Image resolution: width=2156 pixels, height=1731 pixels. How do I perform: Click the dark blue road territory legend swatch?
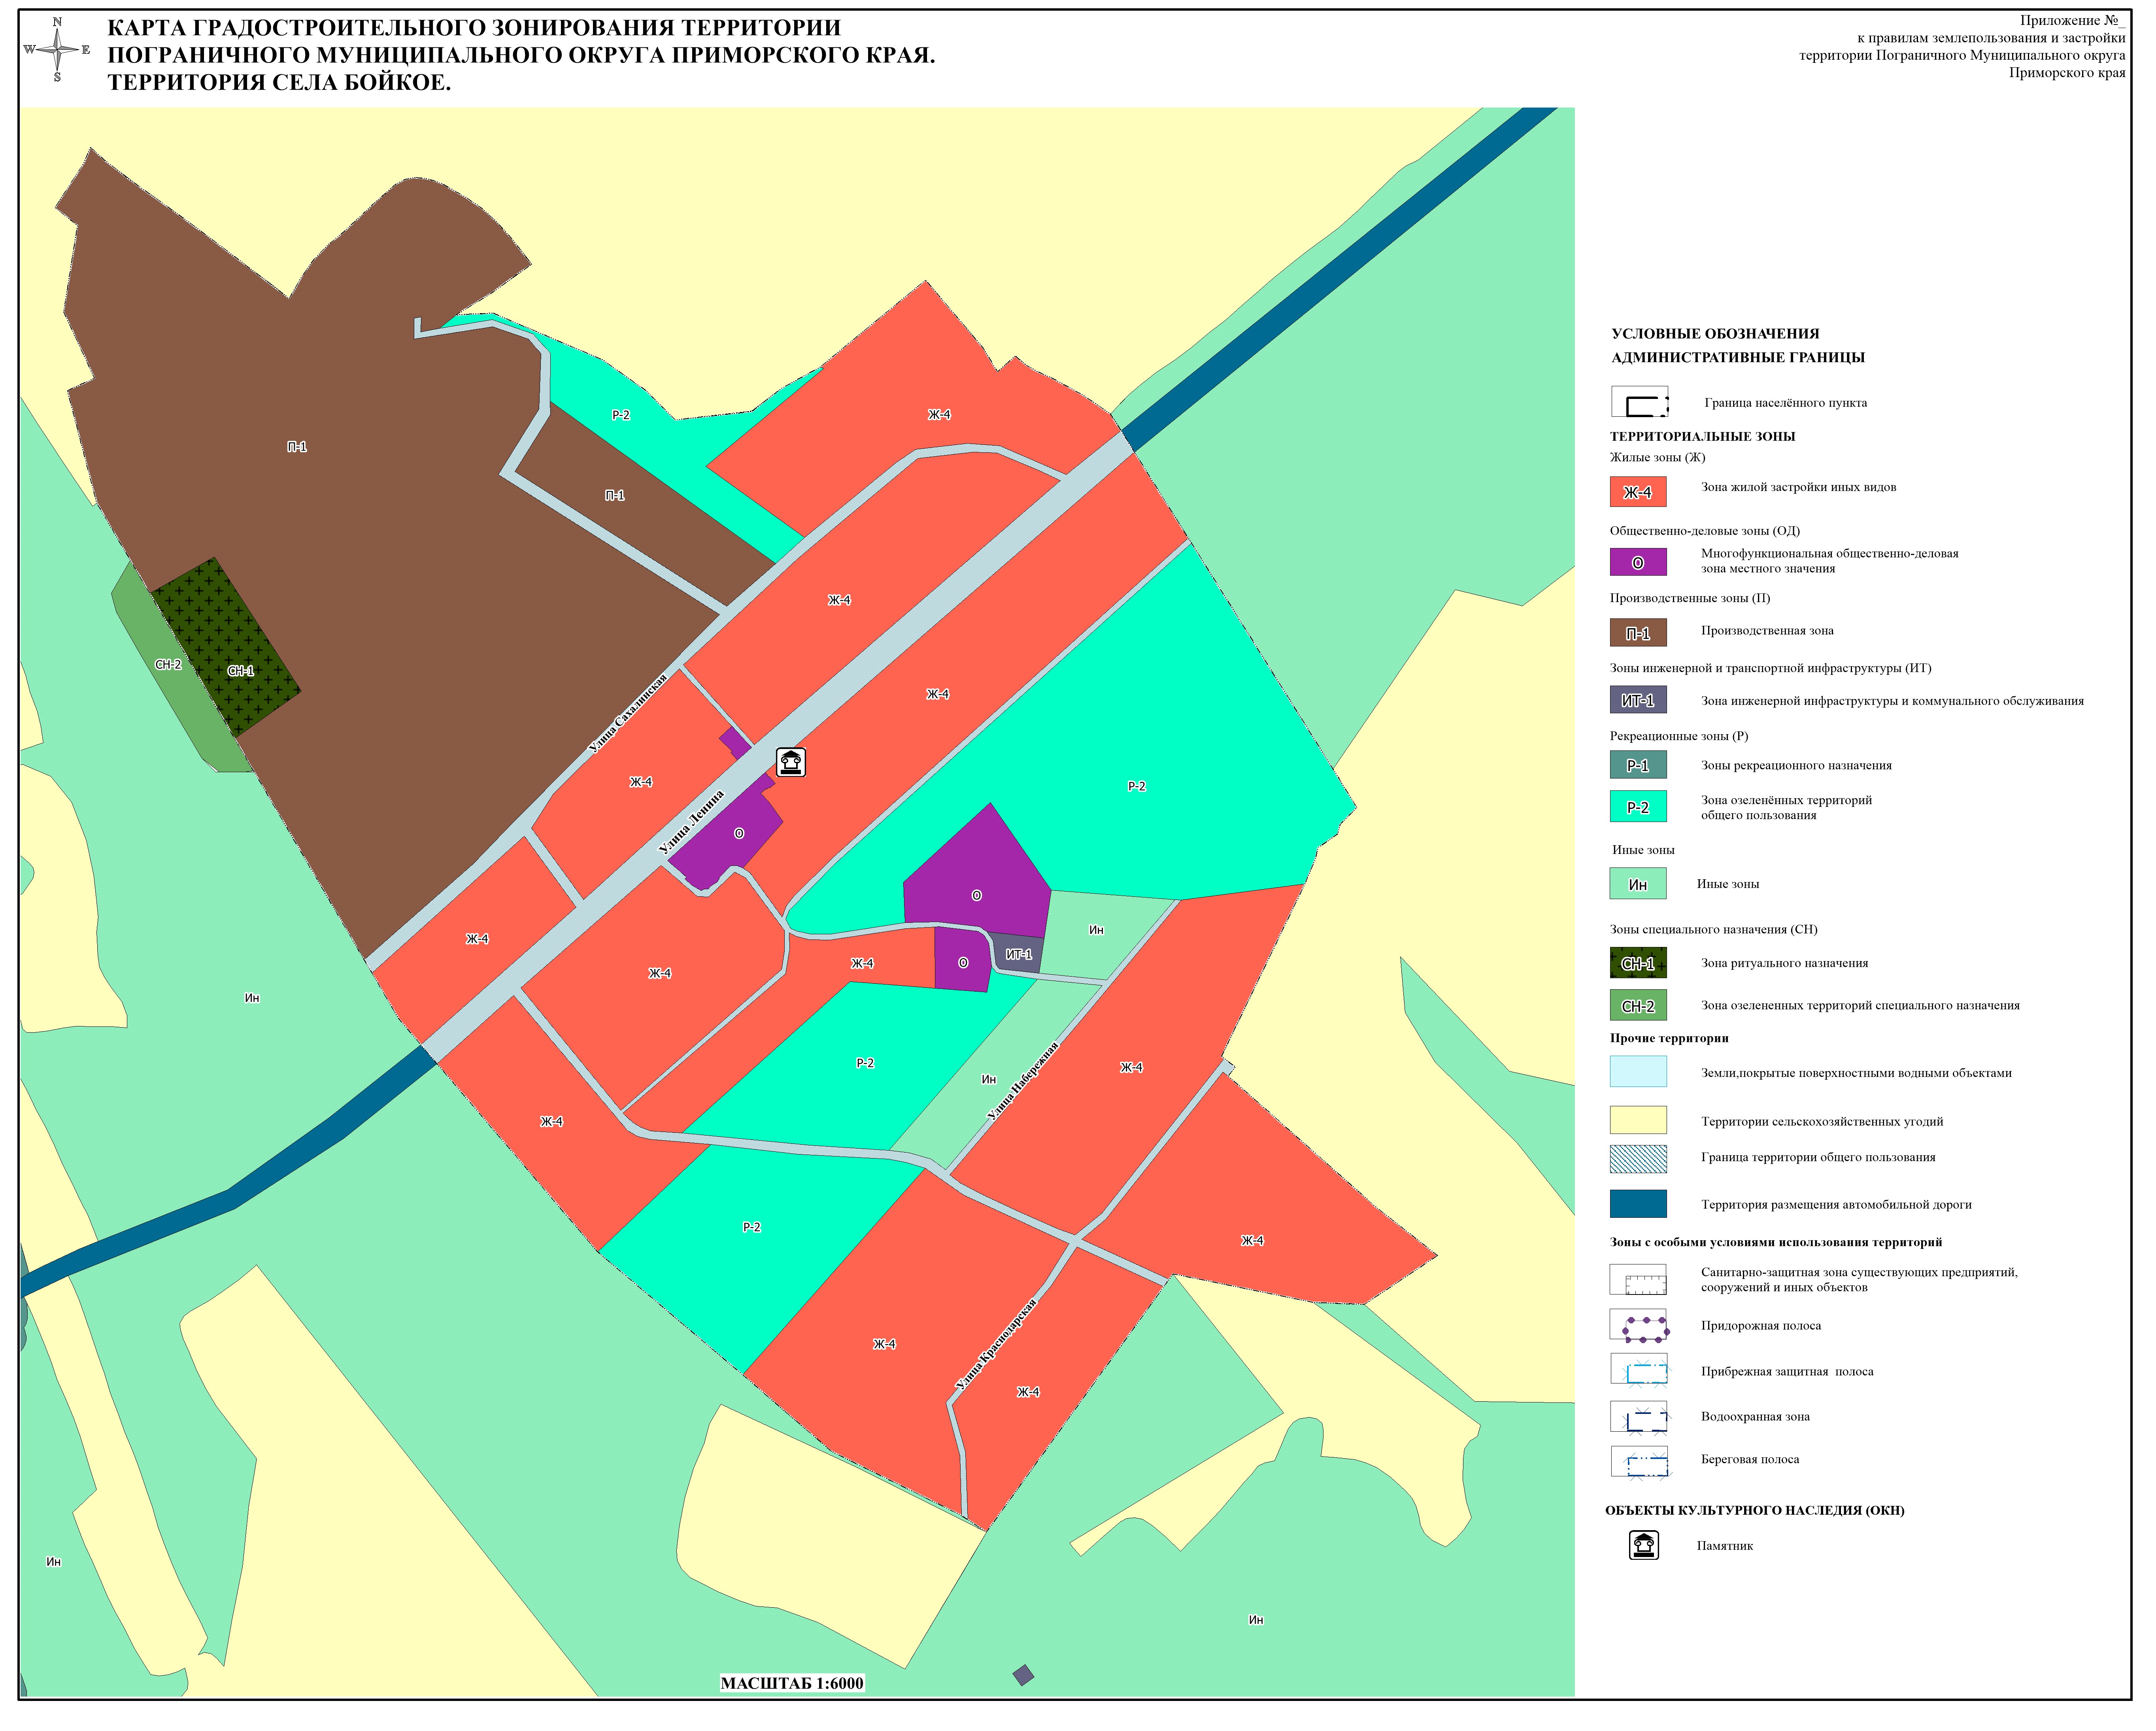tap(1638, 1203)
